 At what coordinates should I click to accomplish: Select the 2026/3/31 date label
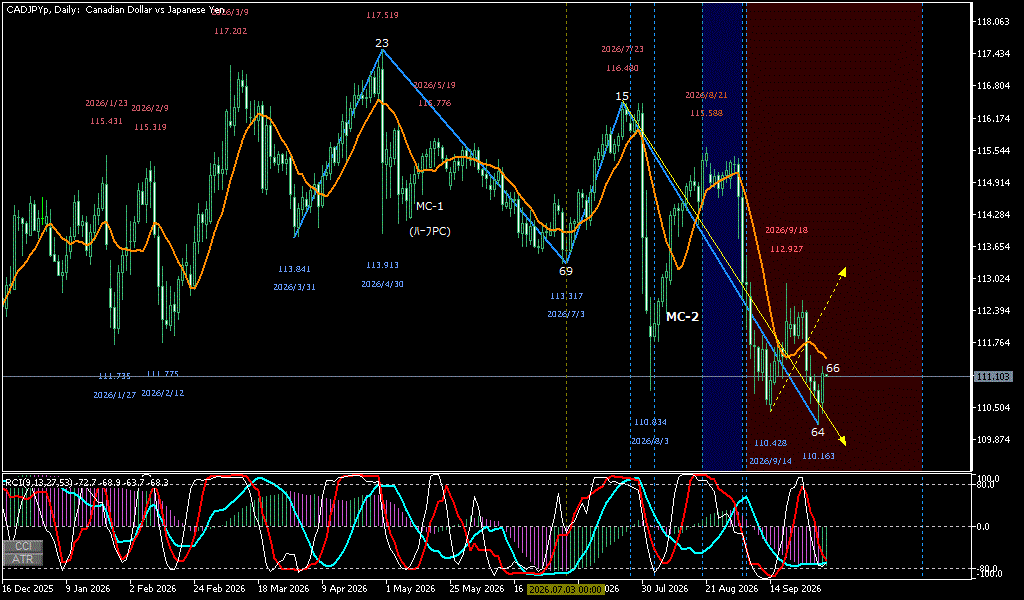(x=295, y=287)
